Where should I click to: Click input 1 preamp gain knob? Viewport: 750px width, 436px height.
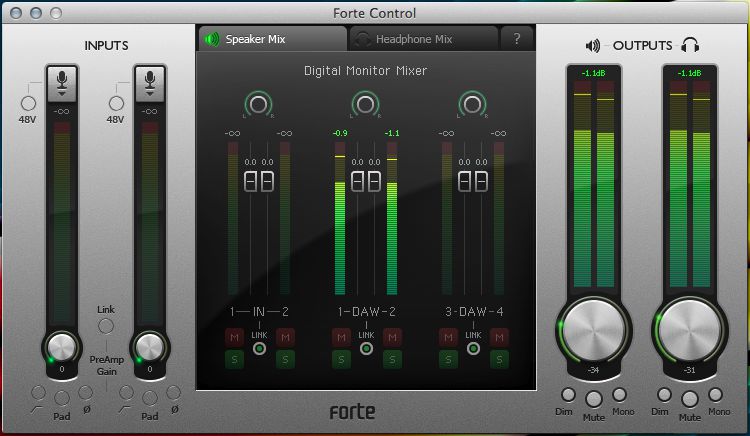(x=62, y=347)
